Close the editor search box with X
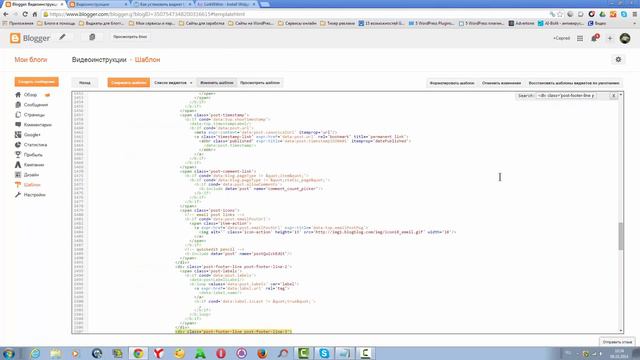The height and width of the screenshot is (360, 640). click(x=613, y=96)
